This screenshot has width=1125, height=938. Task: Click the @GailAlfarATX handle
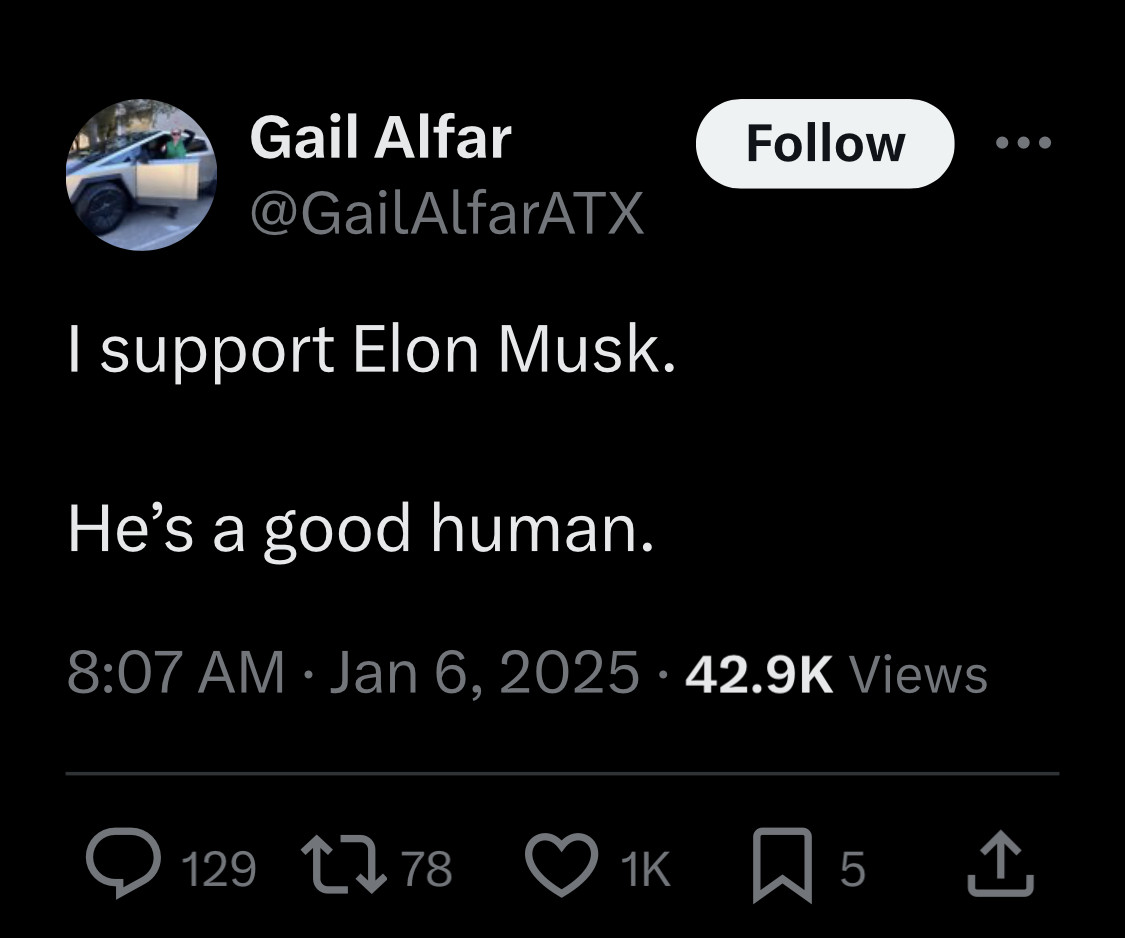tap(446, 211)
